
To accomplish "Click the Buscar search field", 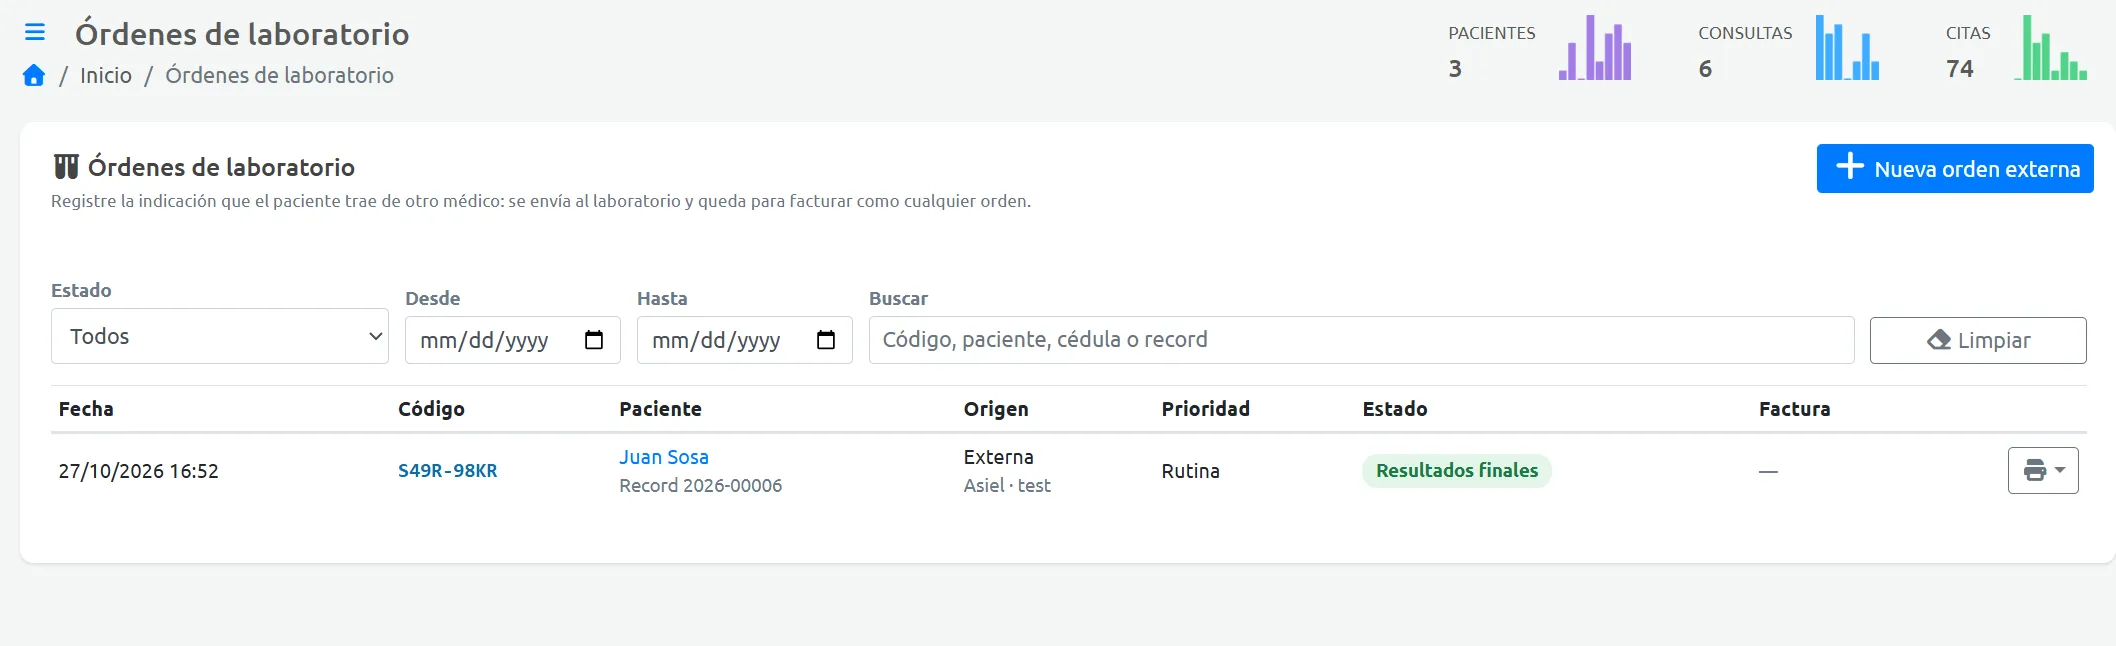I will pyautogui.click(x=1362, y=340).
